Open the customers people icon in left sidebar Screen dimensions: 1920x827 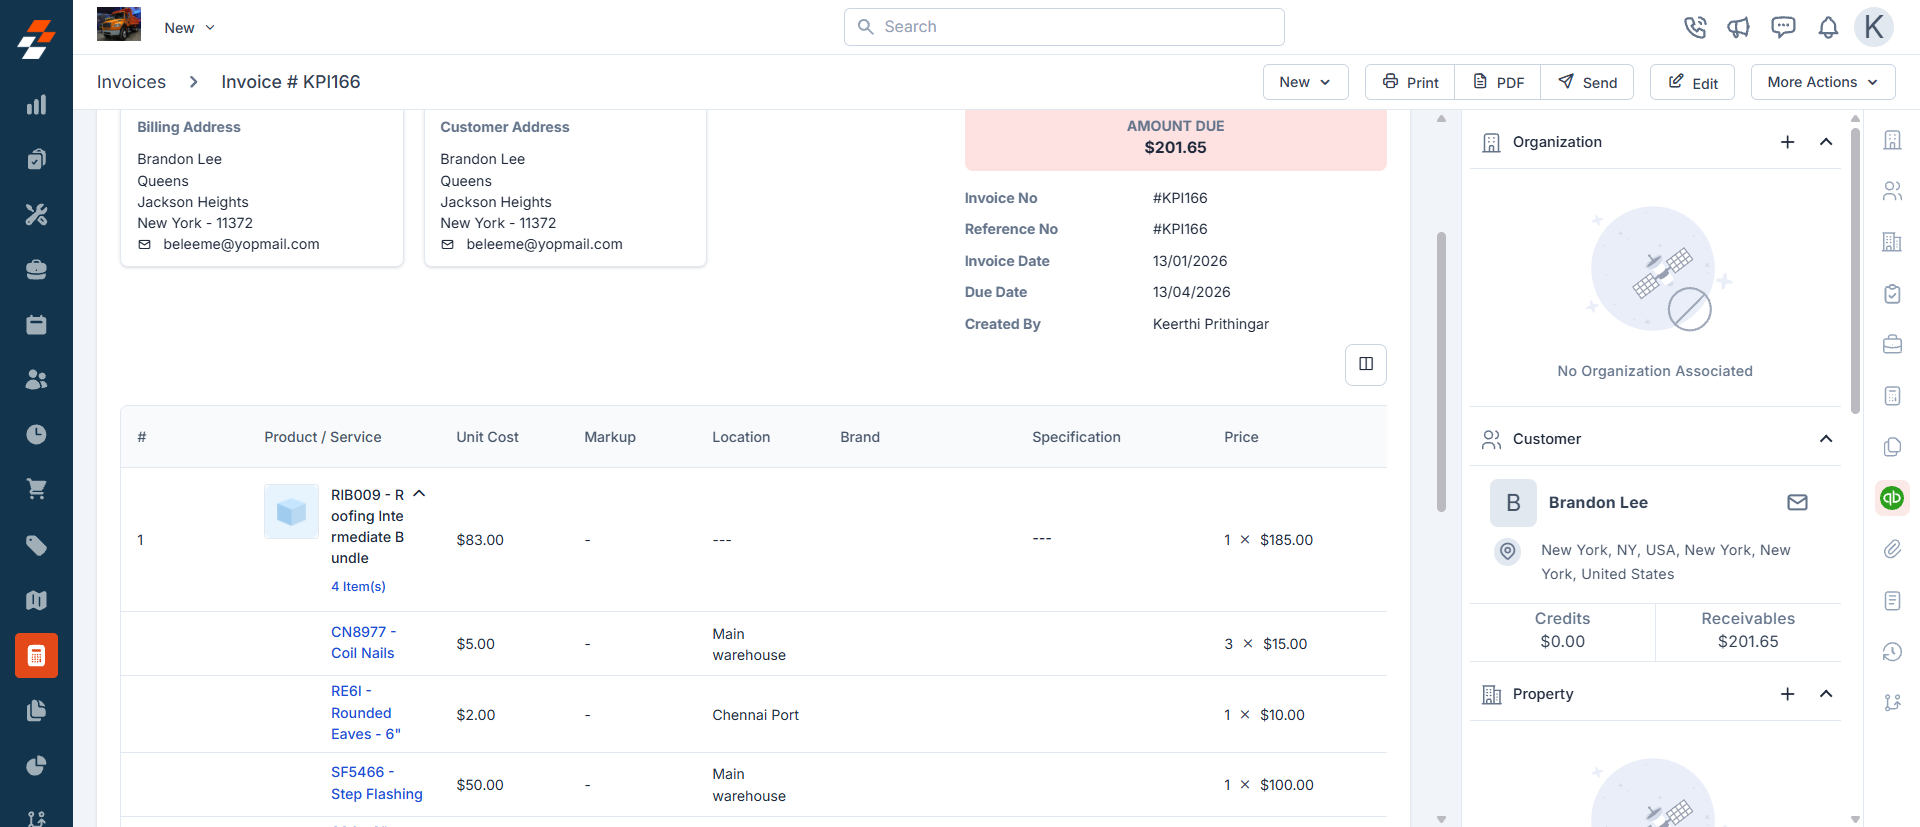36,380
